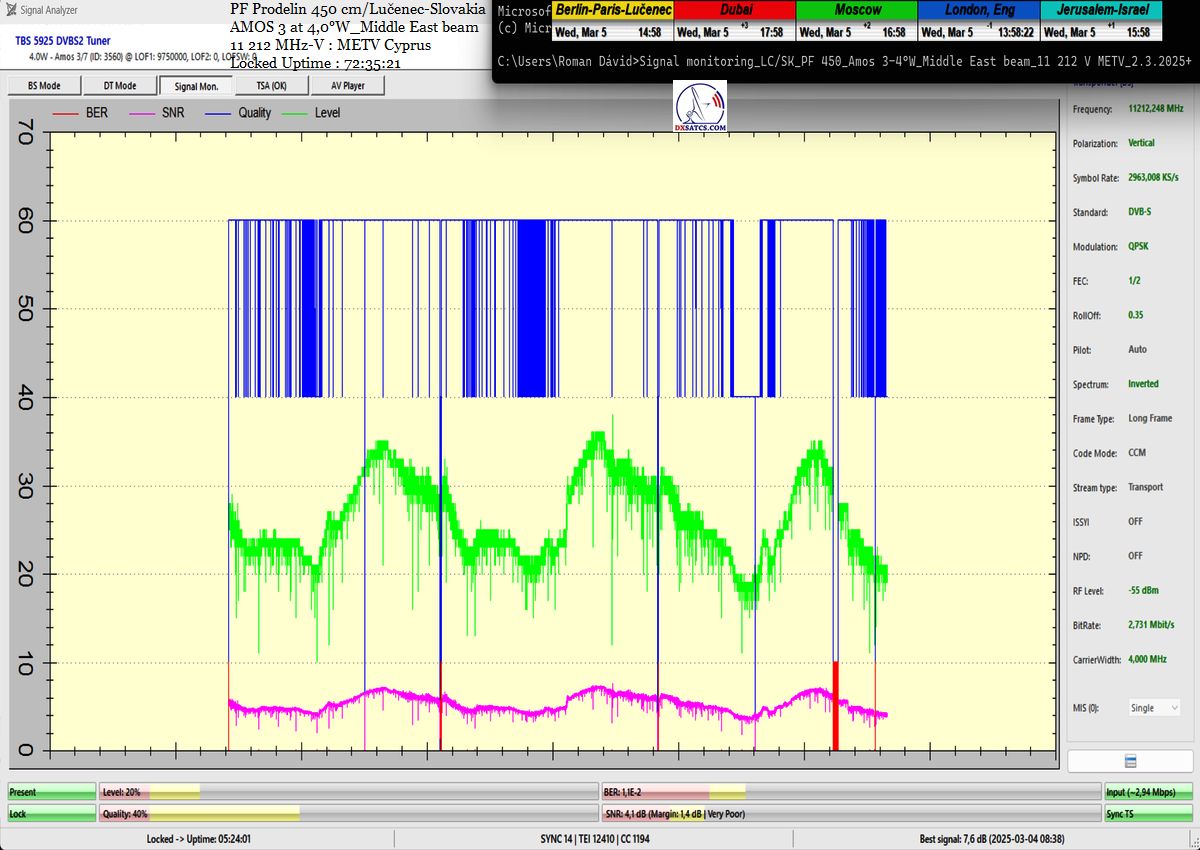
Task: Click the Dubai world clock
Action: click(734, 20)
